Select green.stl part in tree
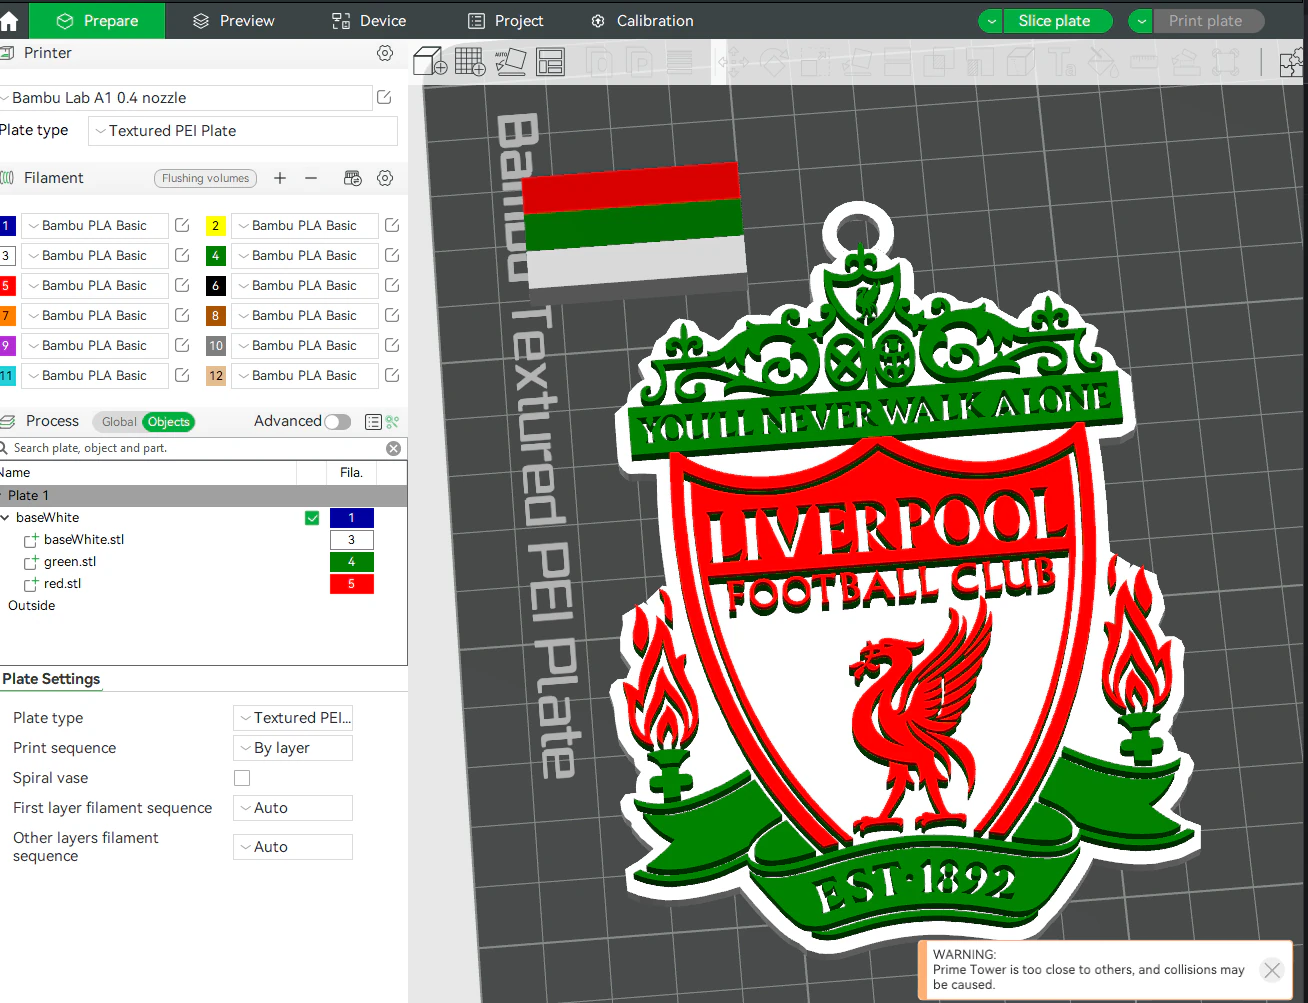The height and width of the screenshot is (1003, 1308). pyautogui.click(x=70, y=562)
